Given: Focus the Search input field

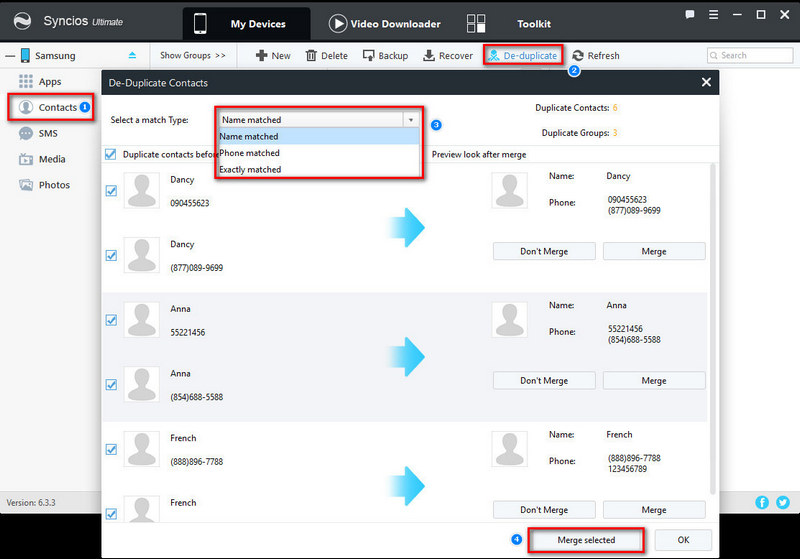Looking at the screenshot, I should click(750, 55).
